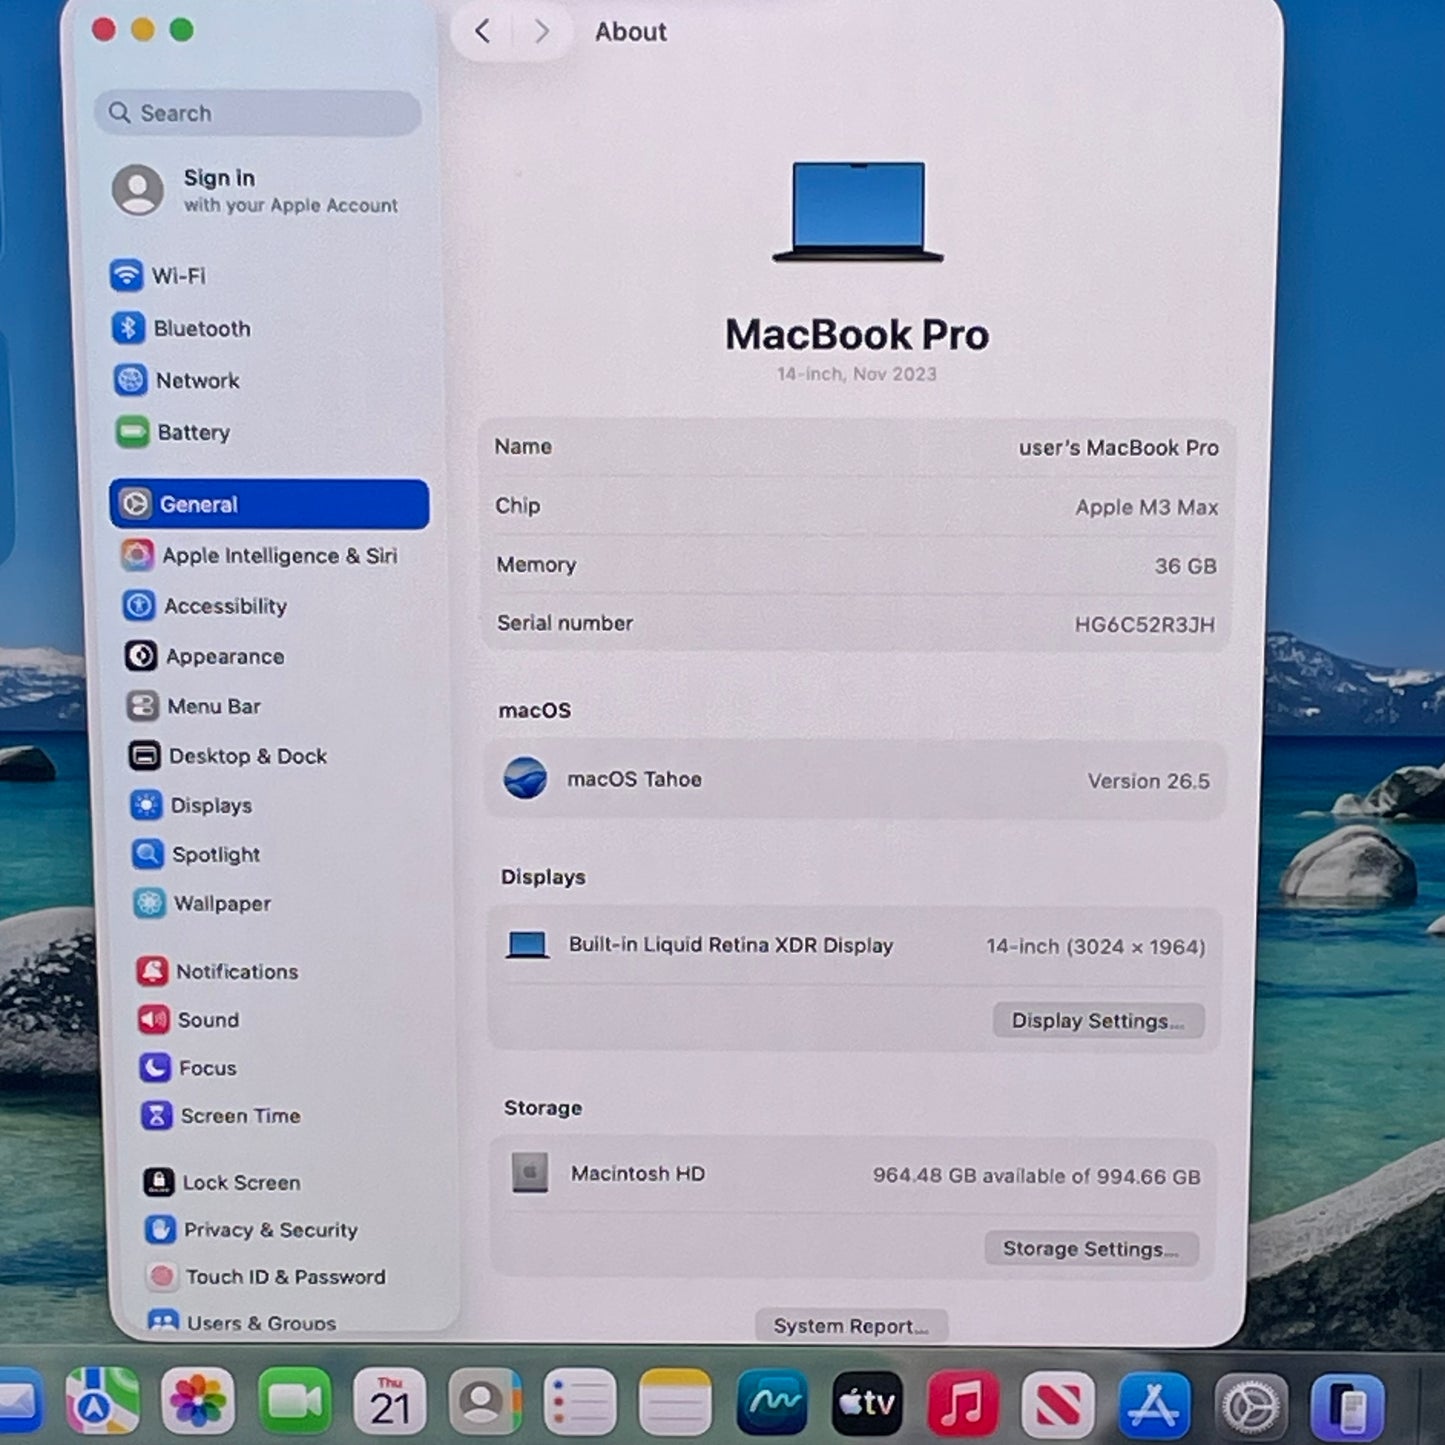Open Reminders in the Dock
The height and width of the screenshot is (1445, 1445).
(580, 1401)
